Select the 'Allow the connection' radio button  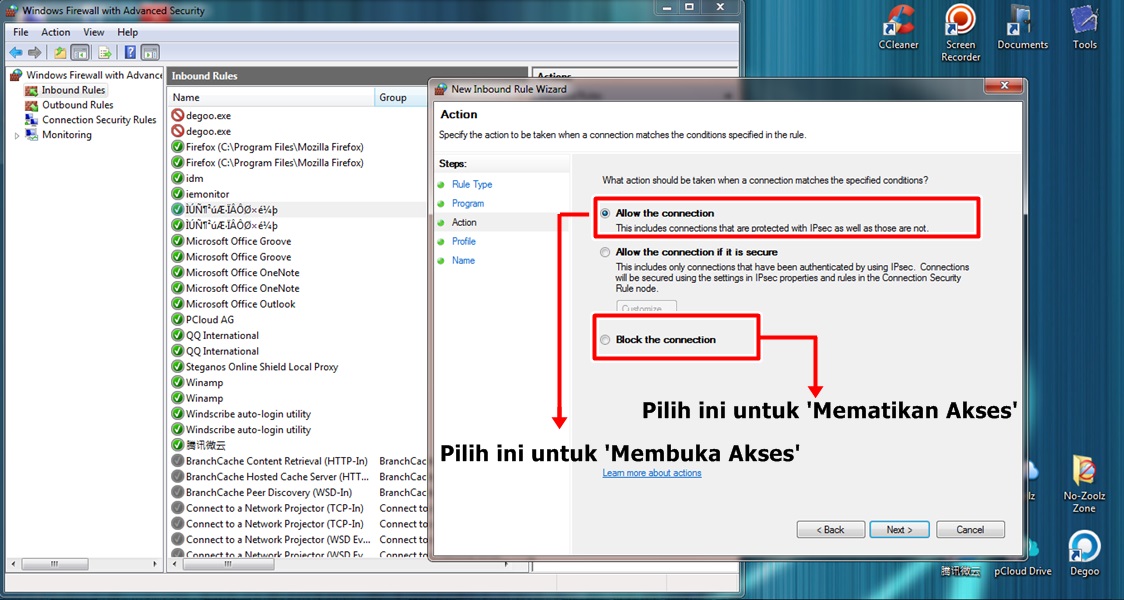coord(605,214)
